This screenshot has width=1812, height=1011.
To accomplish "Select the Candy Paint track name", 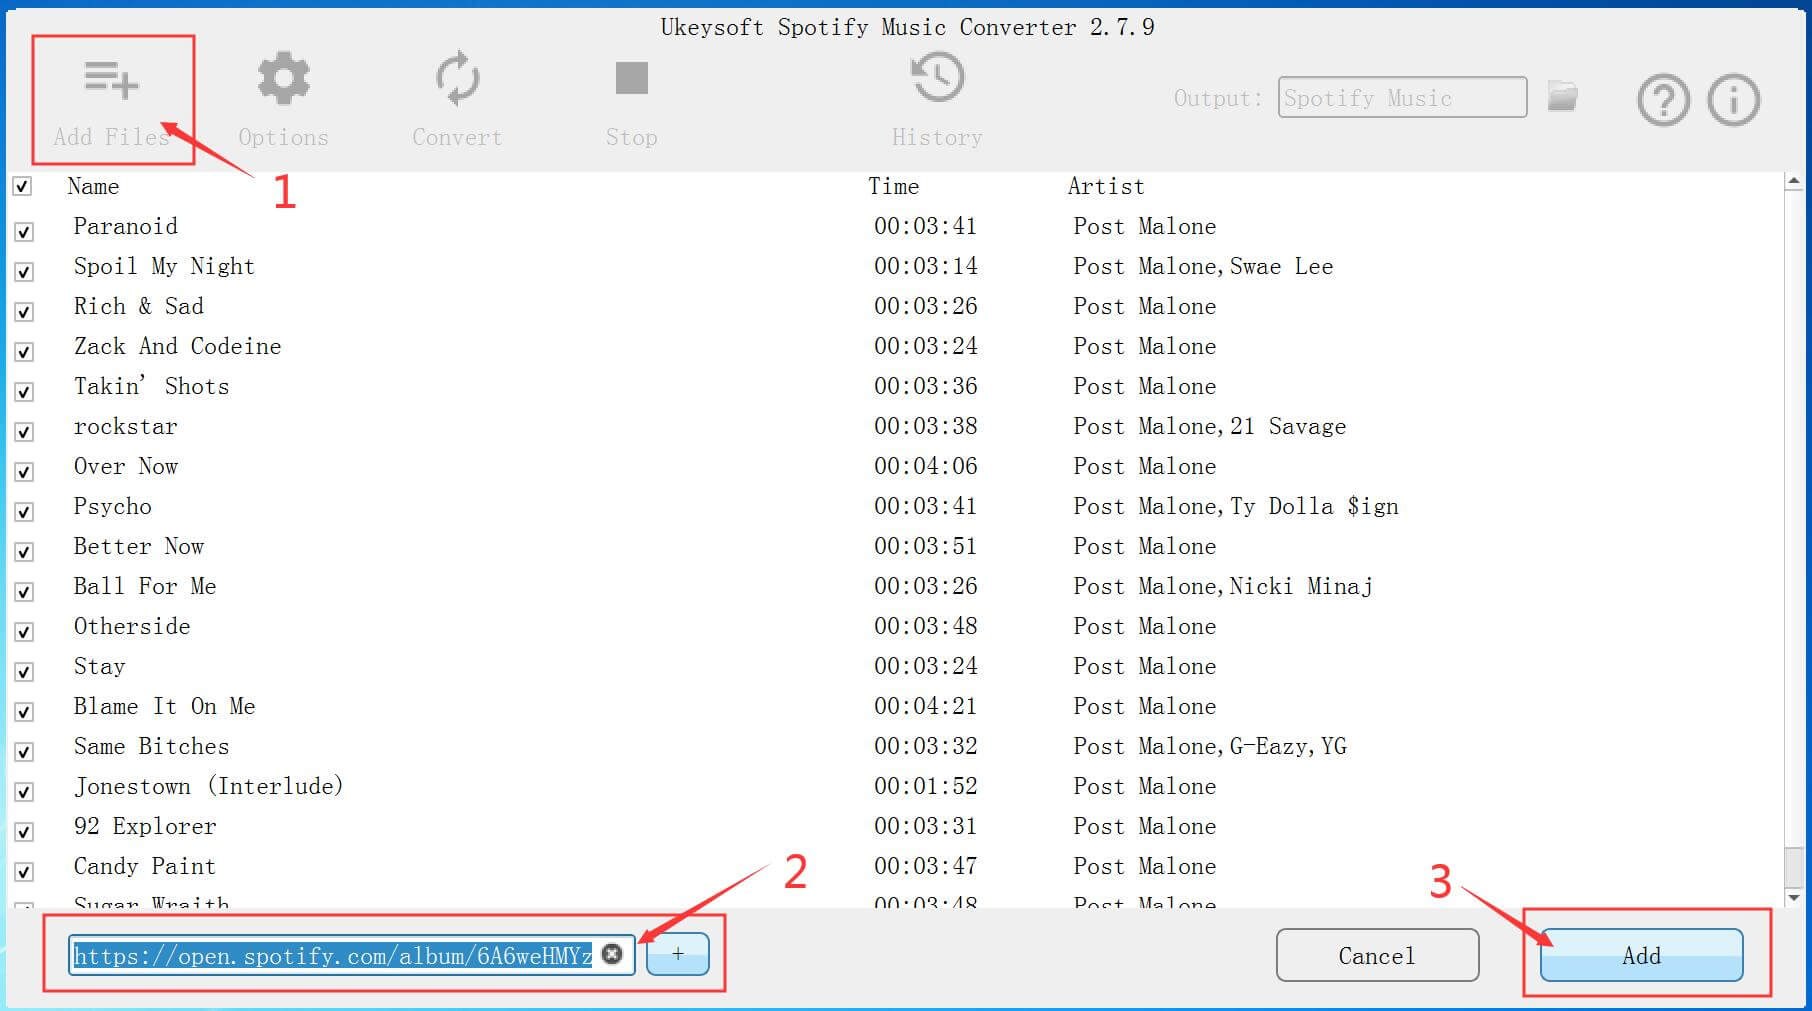I will tap(145, 866).
